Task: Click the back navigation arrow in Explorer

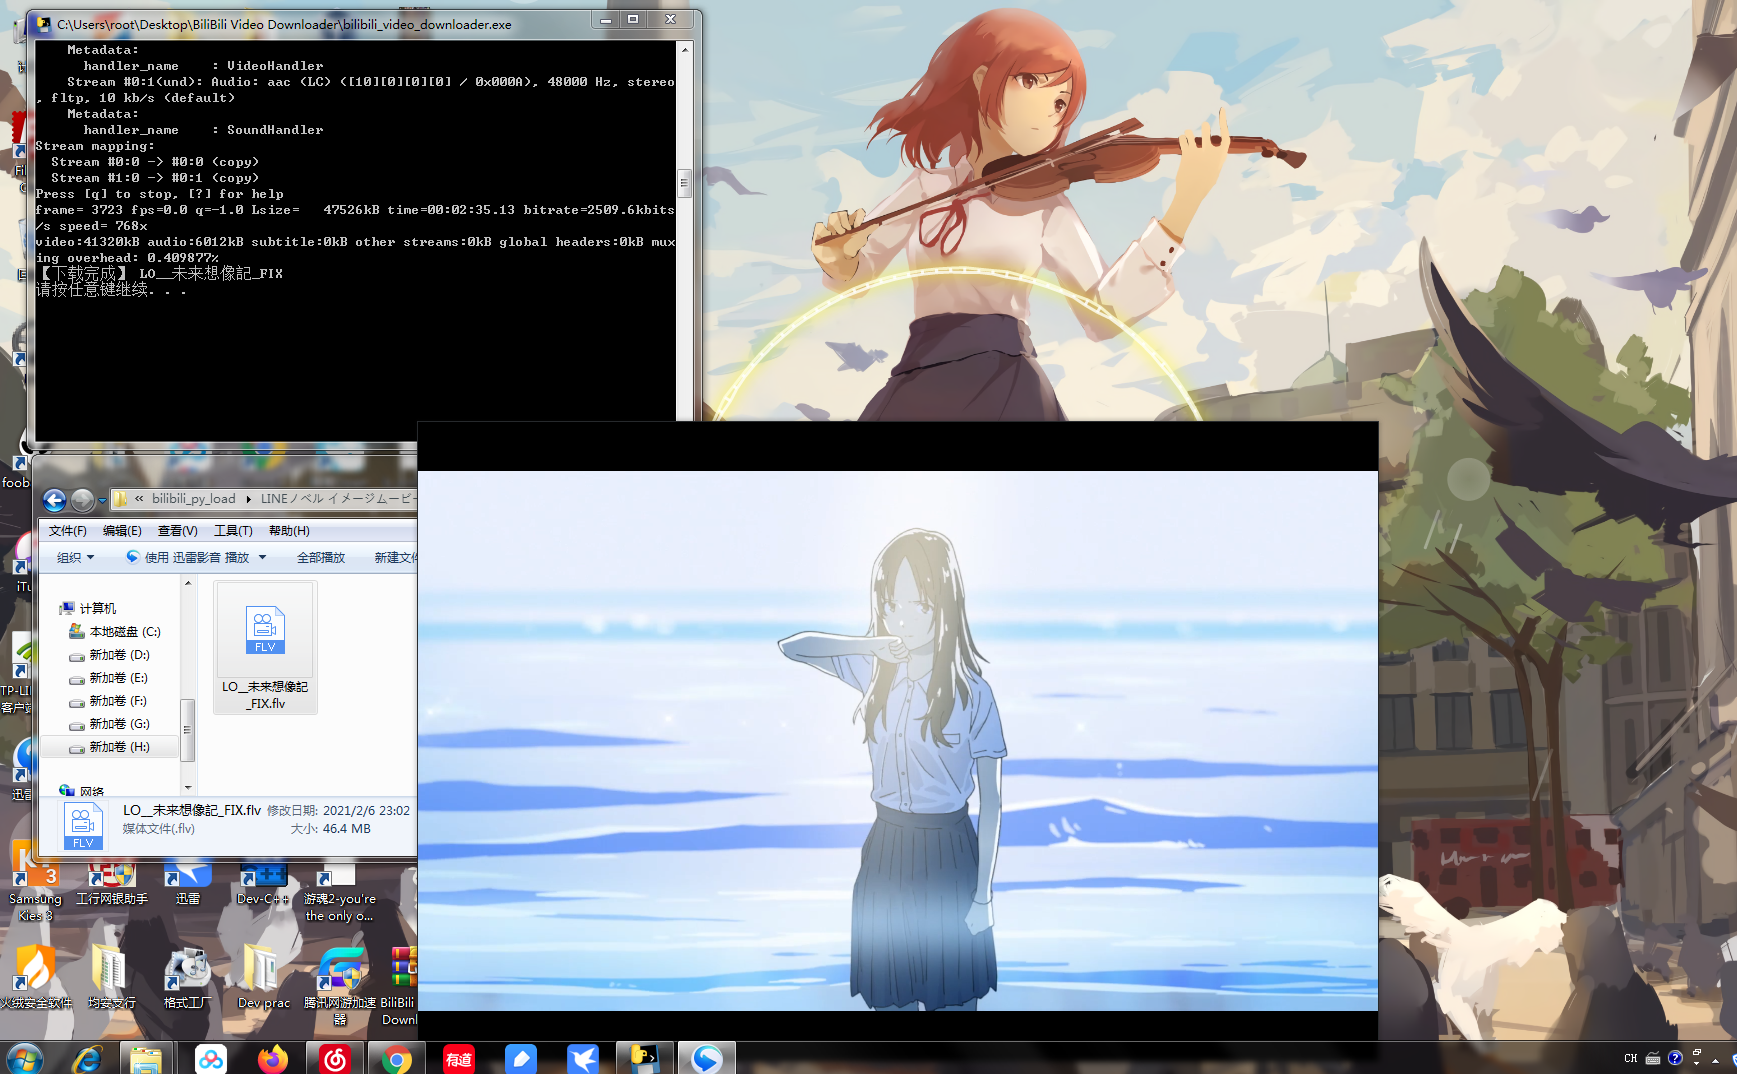Action: [55, 500]
